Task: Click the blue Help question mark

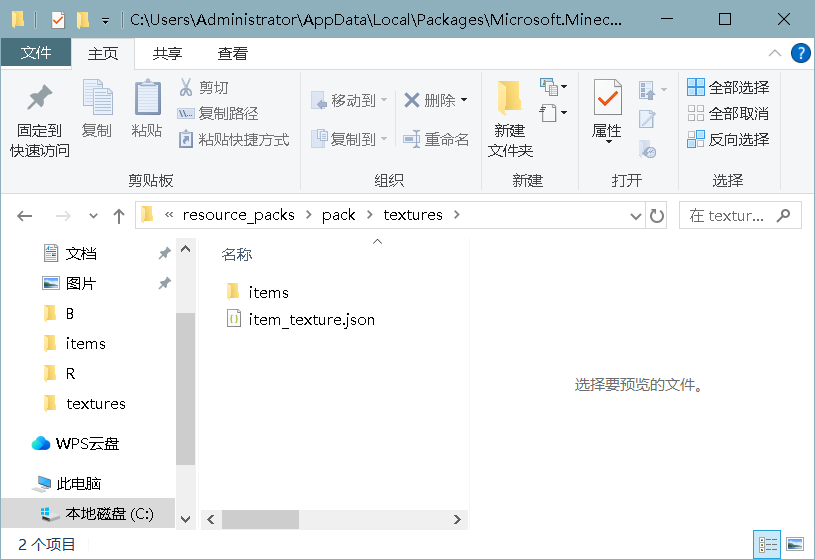Action: click(800, 53)
